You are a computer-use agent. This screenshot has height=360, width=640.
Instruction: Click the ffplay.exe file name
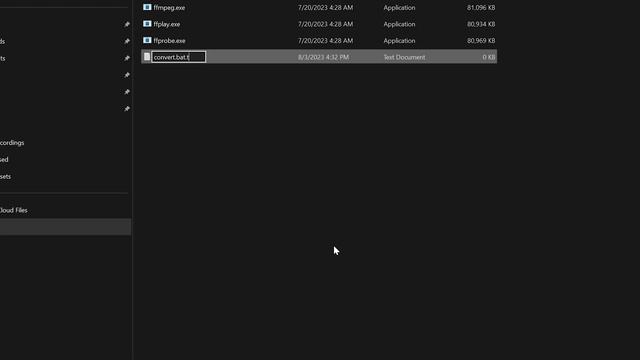pos(167,24)
